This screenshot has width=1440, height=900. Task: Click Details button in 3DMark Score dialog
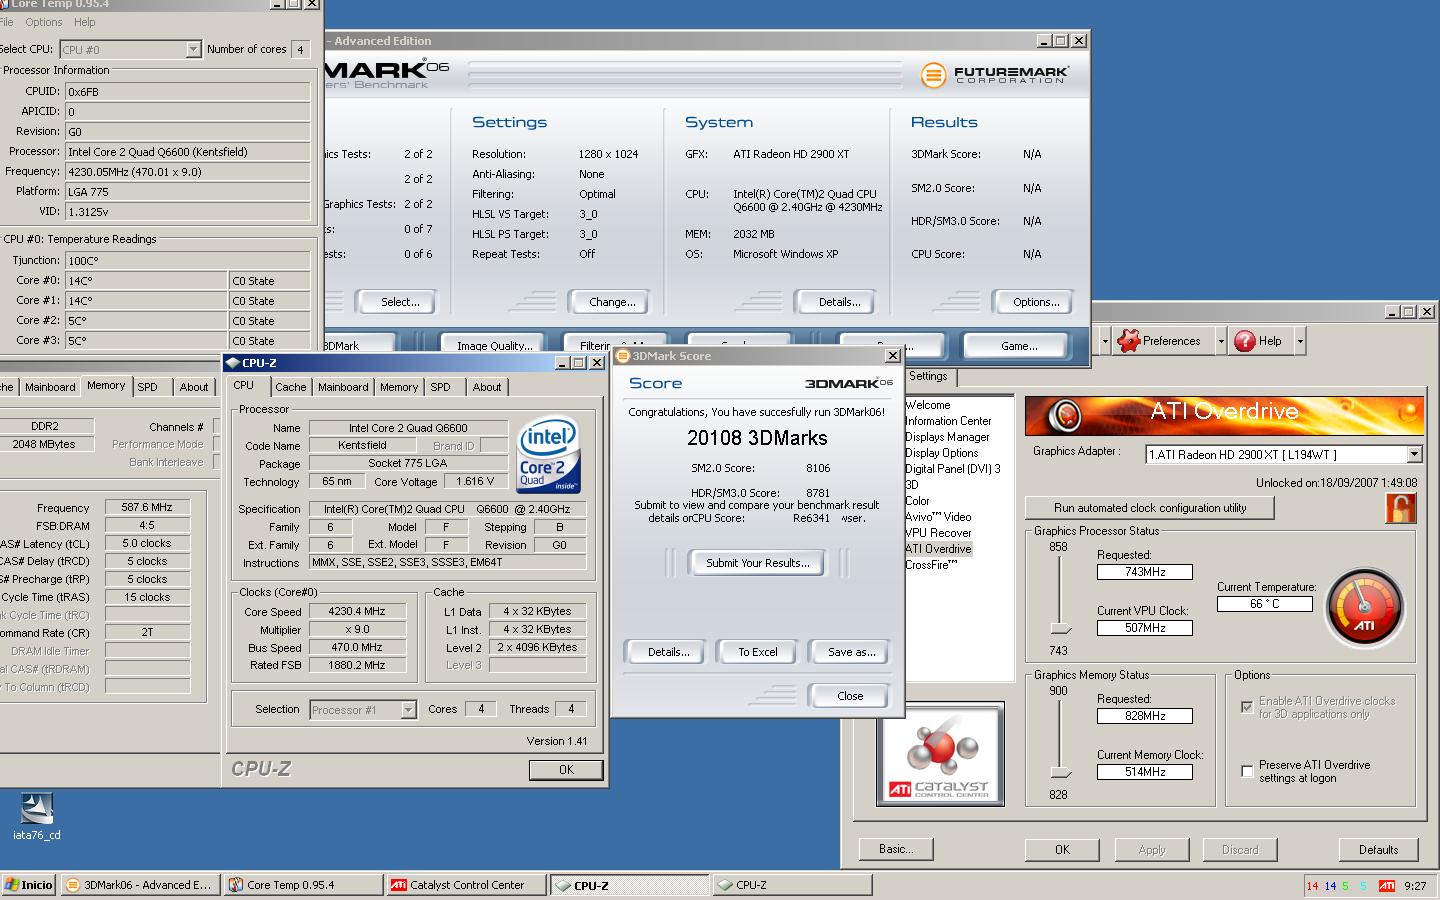(668, 652)
